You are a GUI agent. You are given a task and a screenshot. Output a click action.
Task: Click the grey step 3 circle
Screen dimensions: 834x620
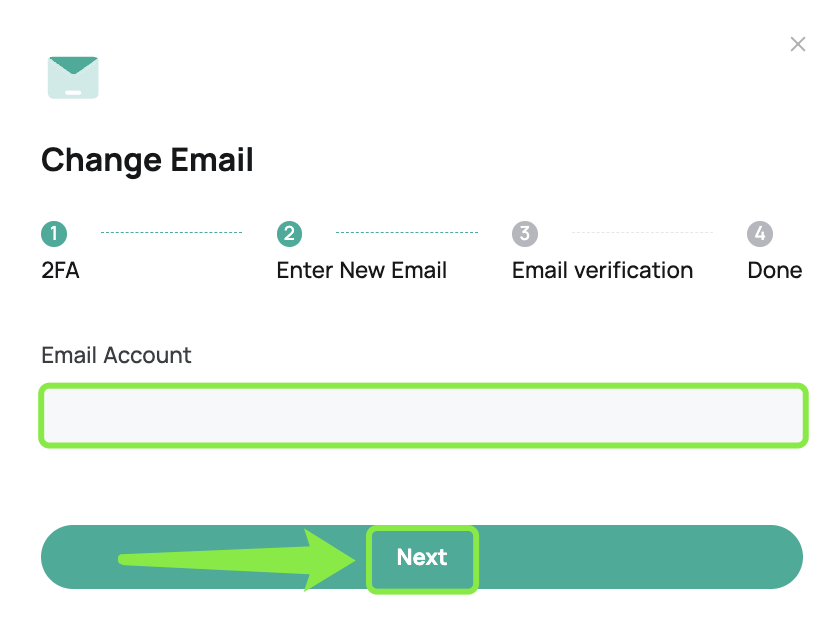point(525,234)
